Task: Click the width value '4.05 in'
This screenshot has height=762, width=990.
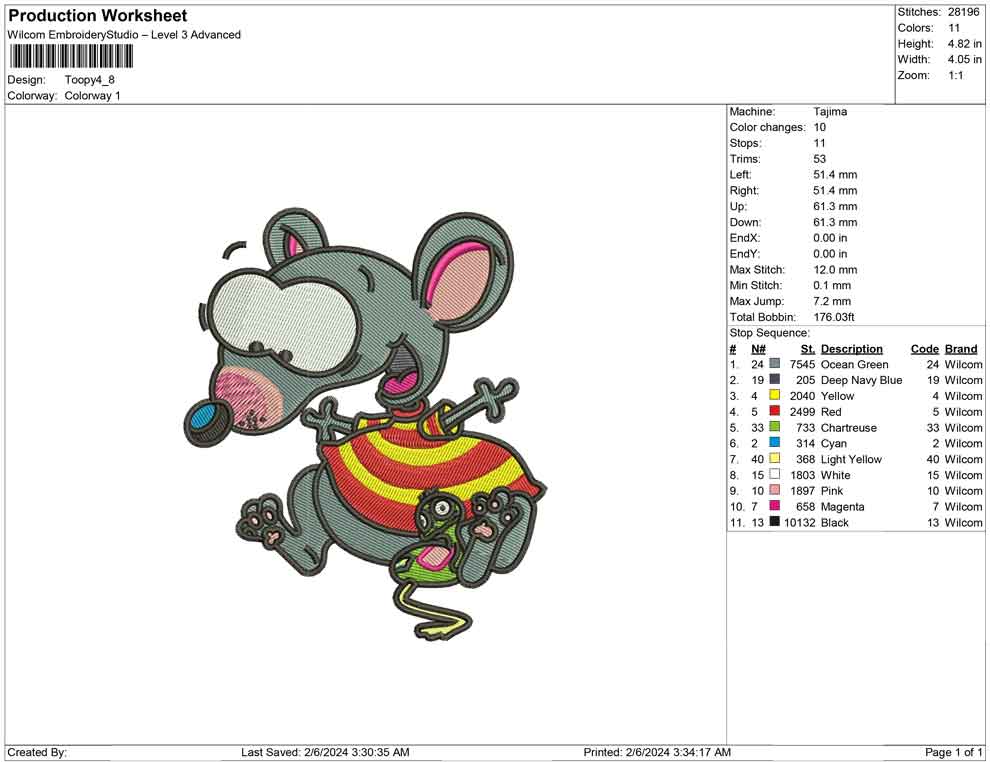Action: 964,59
